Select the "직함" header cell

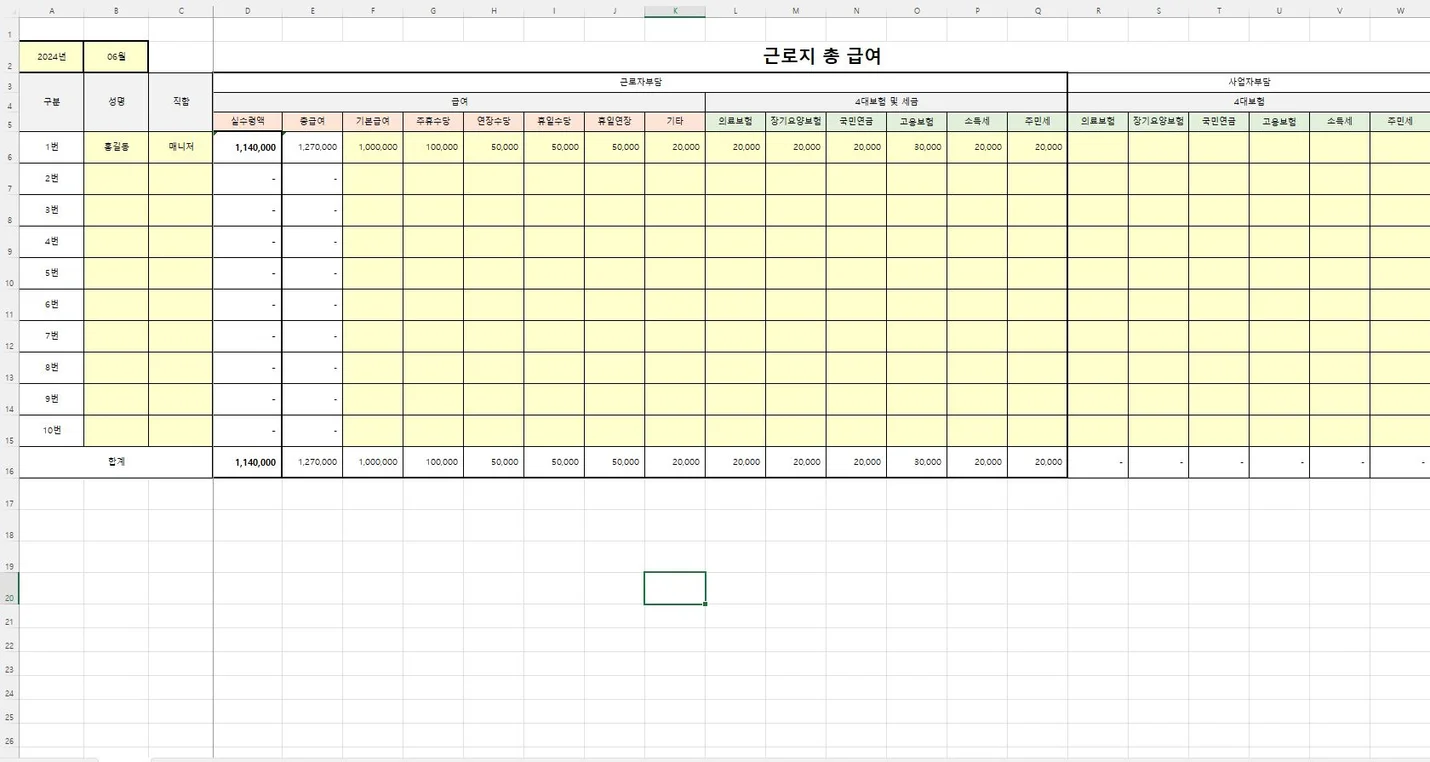click(x=181, y=101)
